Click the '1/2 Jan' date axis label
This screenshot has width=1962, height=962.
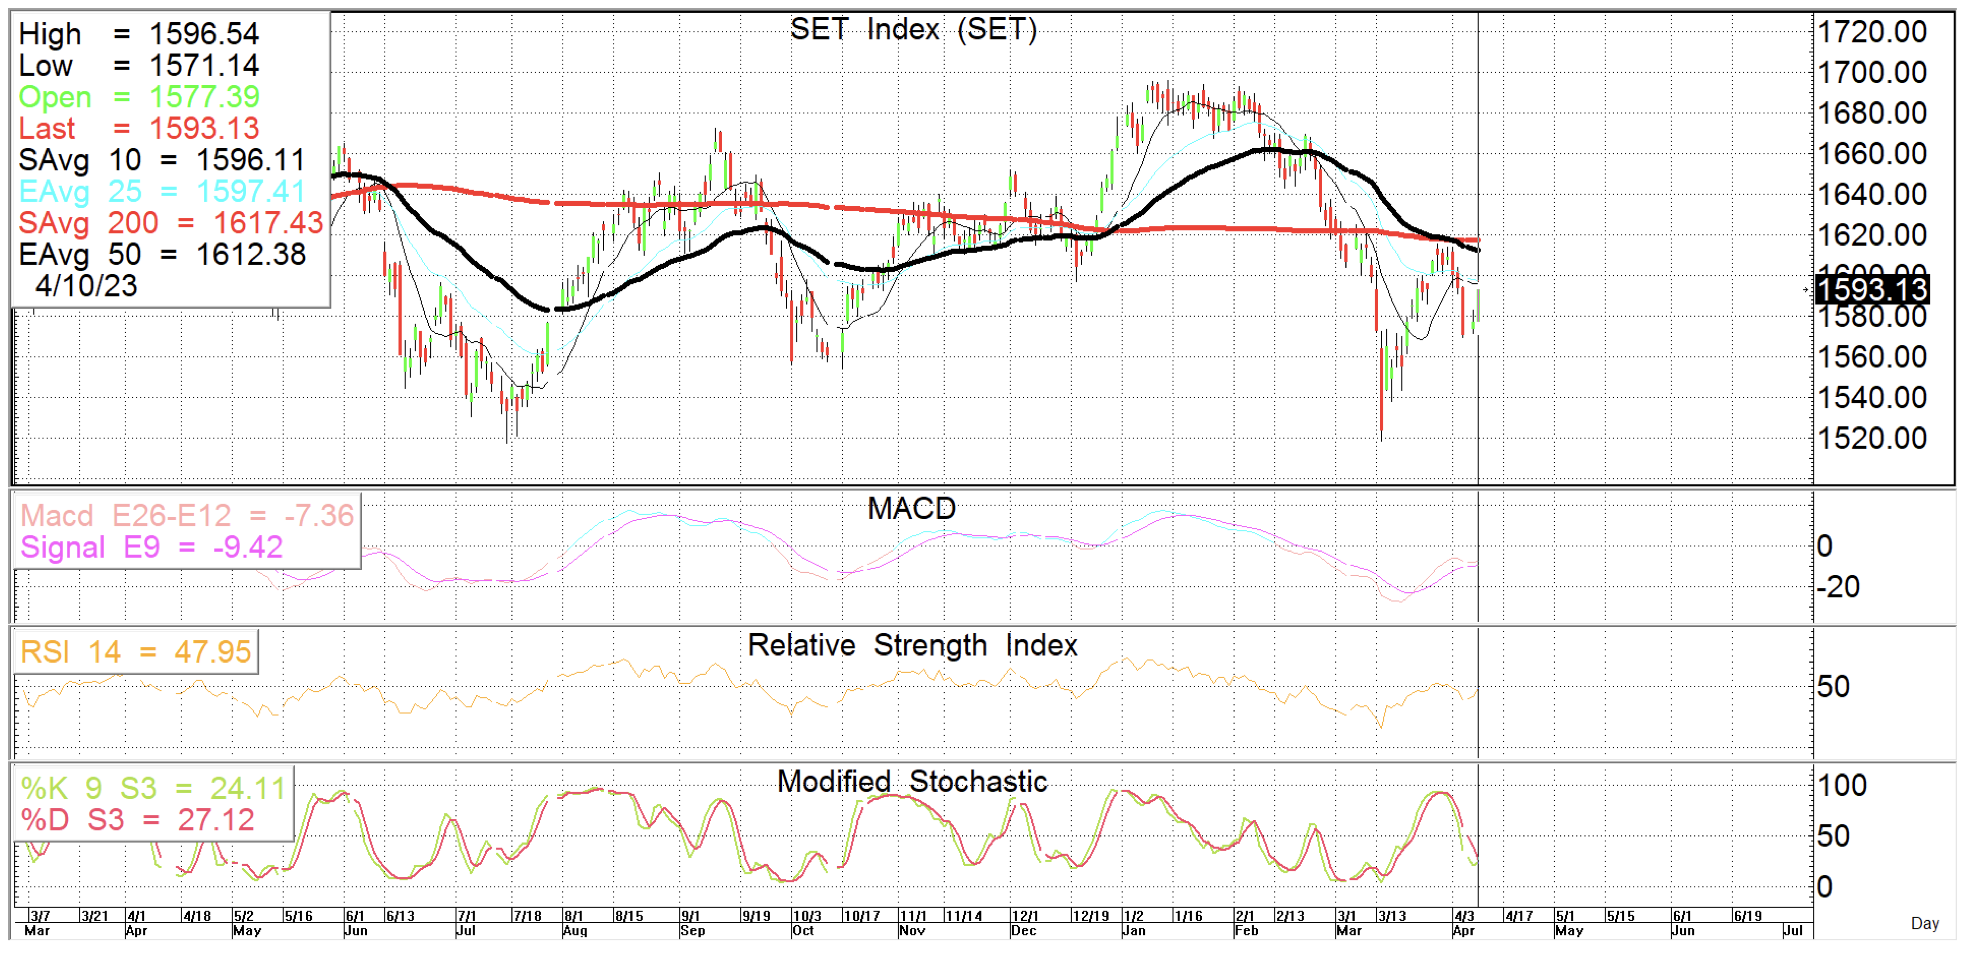[x=1134, y=923]
